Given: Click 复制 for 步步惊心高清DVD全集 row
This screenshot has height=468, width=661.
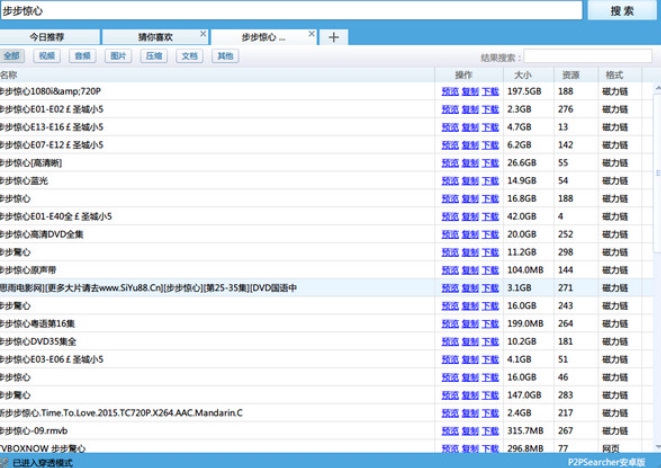Looking at the screenshot, I should click(470, 234).
